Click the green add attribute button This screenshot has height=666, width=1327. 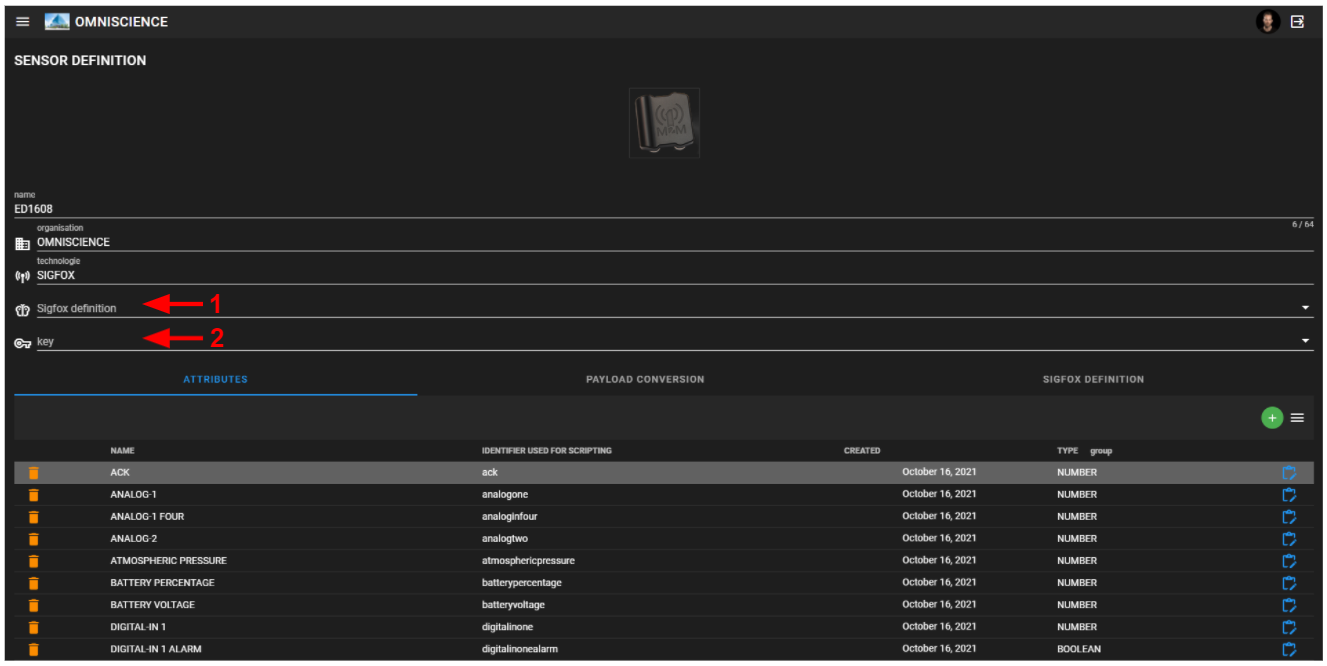pos(1271,418)
